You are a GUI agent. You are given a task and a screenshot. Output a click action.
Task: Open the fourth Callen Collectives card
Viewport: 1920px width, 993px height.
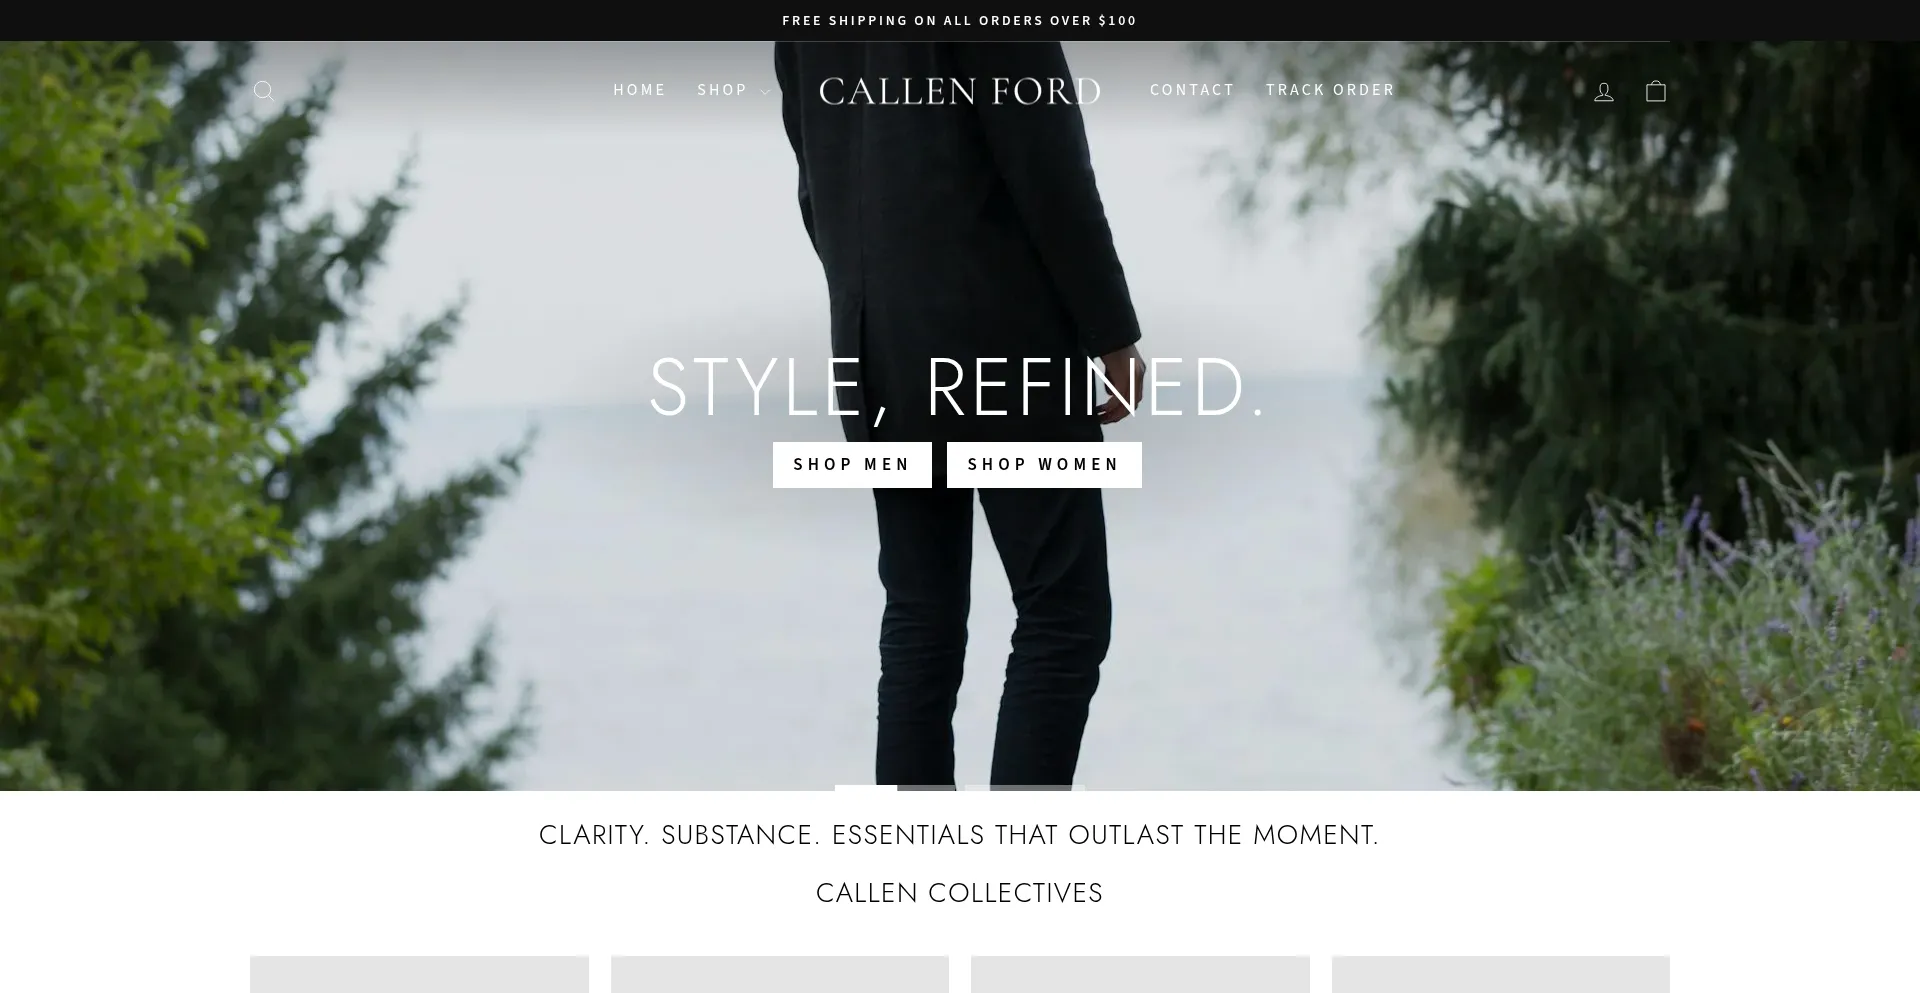(1501, 974)
